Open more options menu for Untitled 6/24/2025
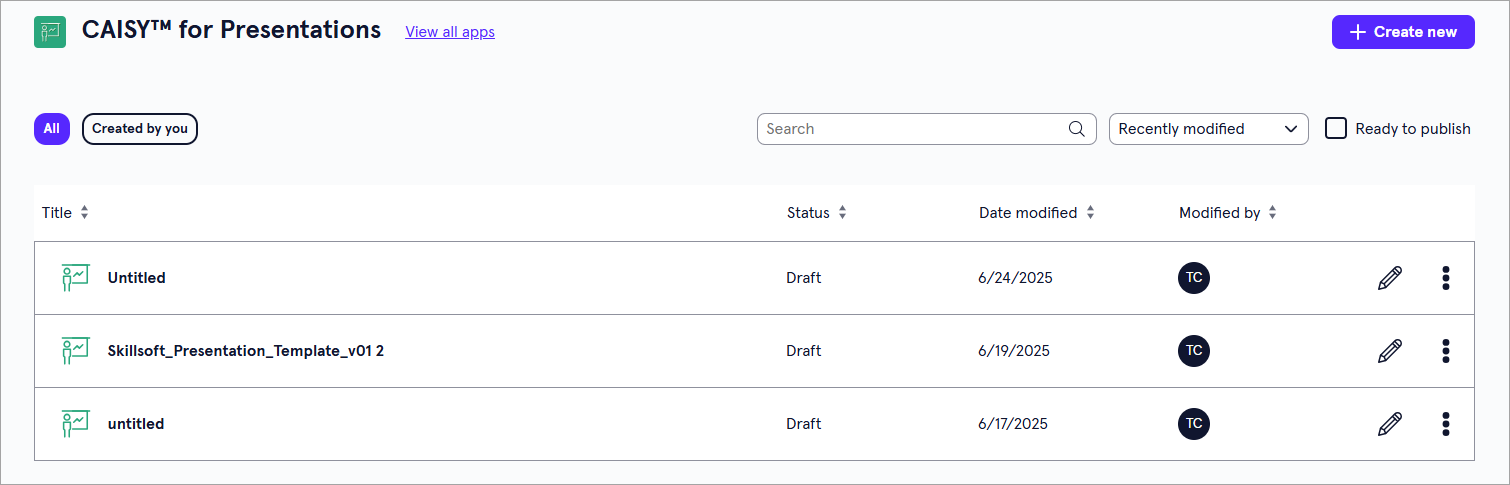This screenshot has width=1510, height=485. [1446, 278]
